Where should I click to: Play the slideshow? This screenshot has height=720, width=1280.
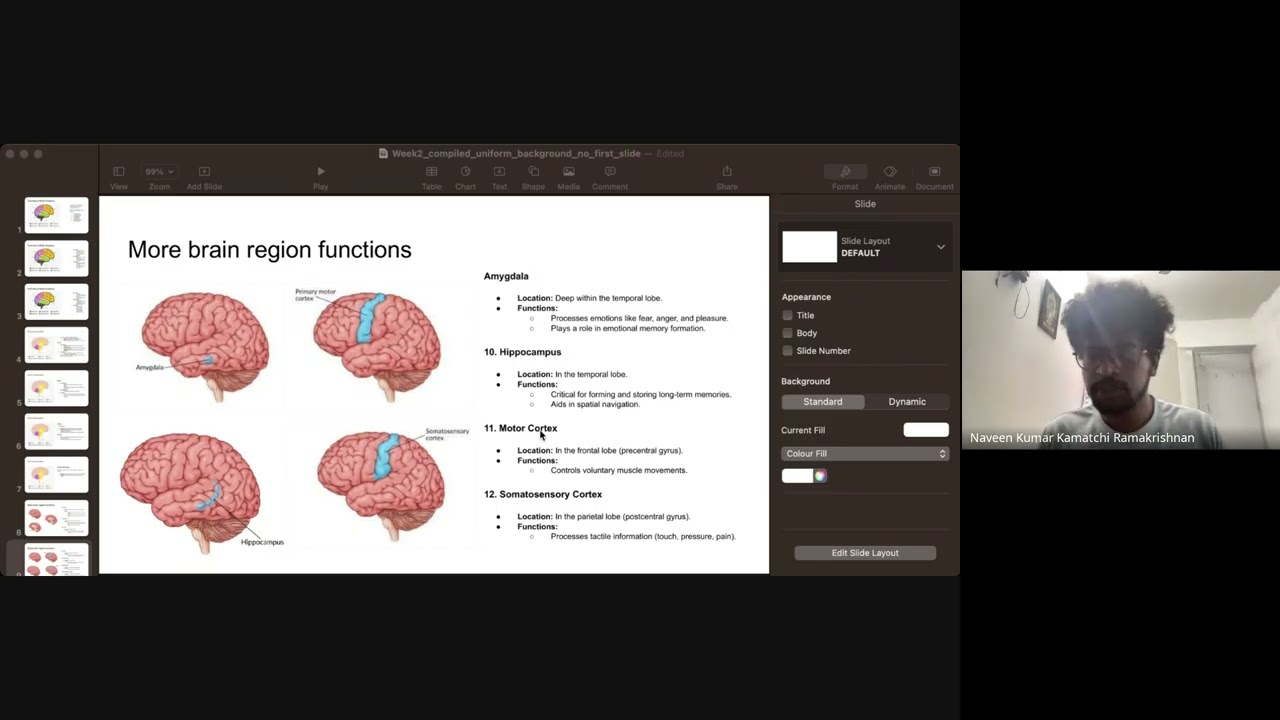(320, 177)
